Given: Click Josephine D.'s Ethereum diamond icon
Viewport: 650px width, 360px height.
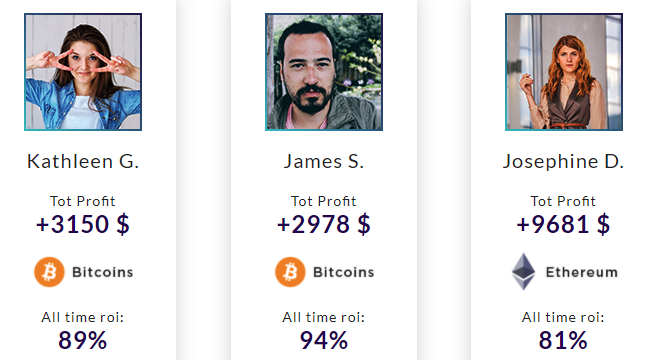Looking at the screenshot, I should 524,272.
